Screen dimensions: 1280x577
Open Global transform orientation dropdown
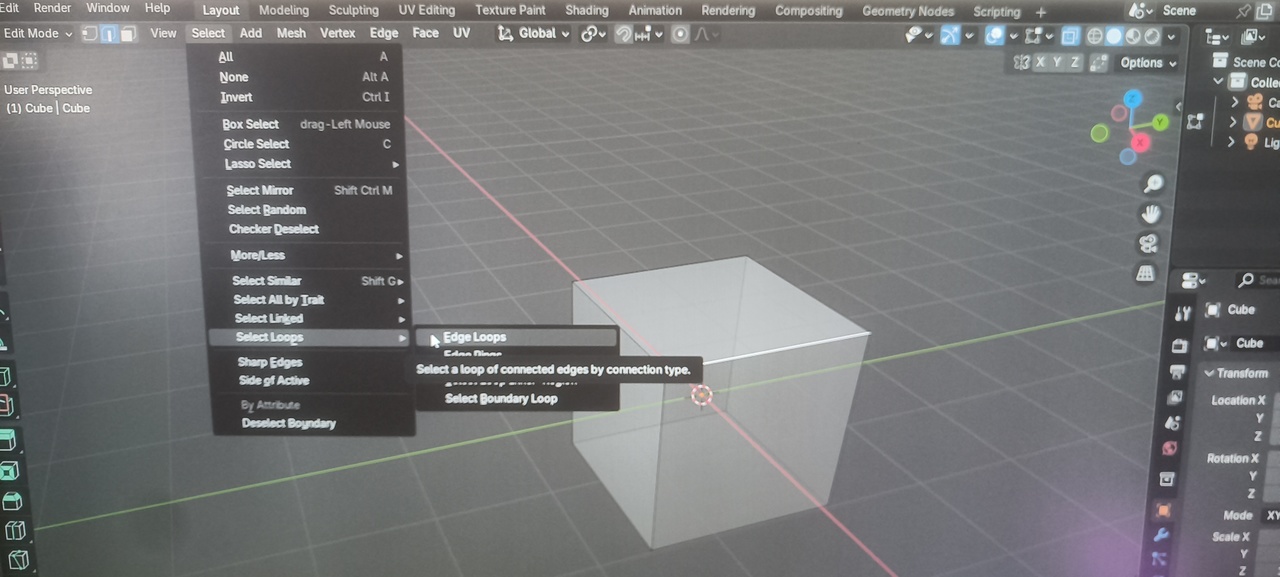pyautogui.click(x=534, y=33)
